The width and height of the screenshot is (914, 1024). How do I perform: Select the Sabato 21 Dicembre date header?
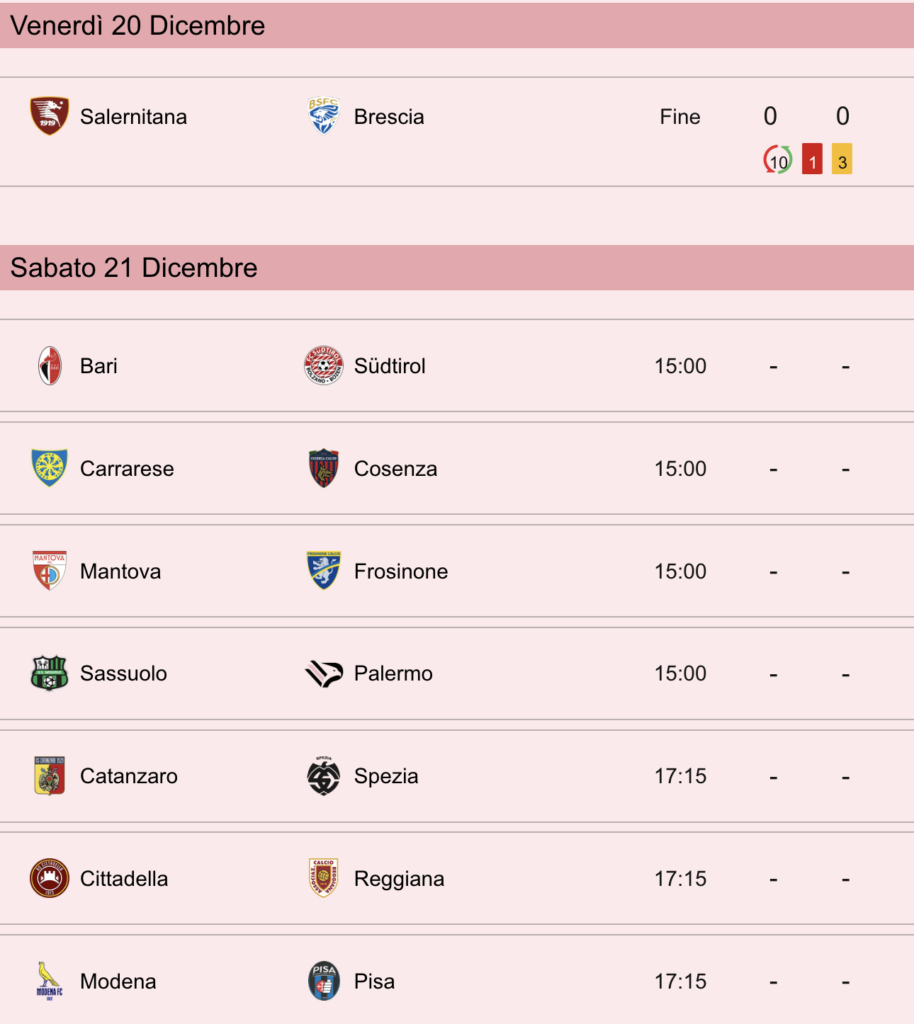457,268
